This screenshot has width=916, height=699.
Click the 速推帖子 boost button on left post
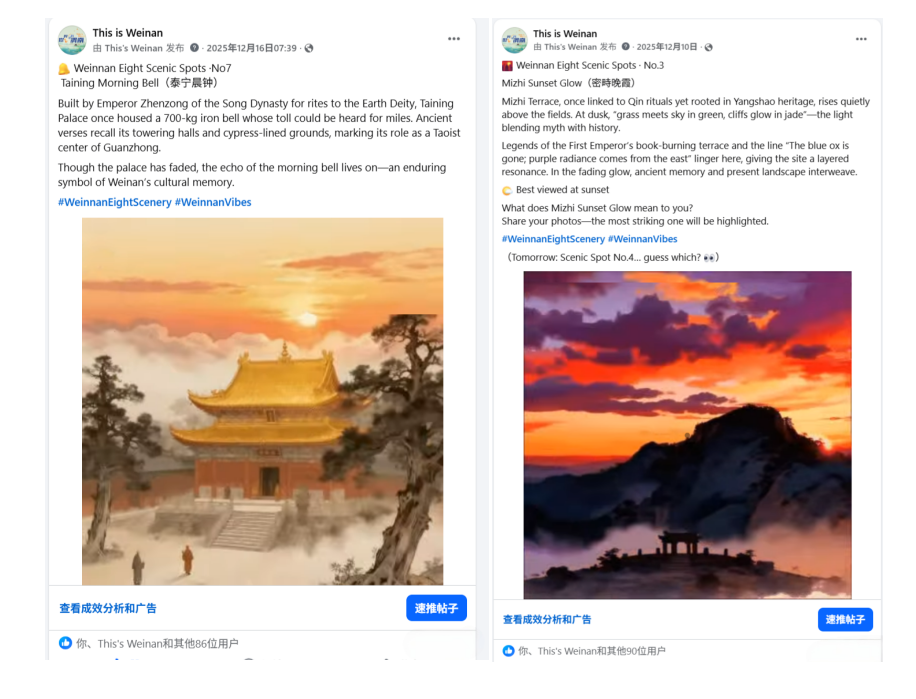436,608
